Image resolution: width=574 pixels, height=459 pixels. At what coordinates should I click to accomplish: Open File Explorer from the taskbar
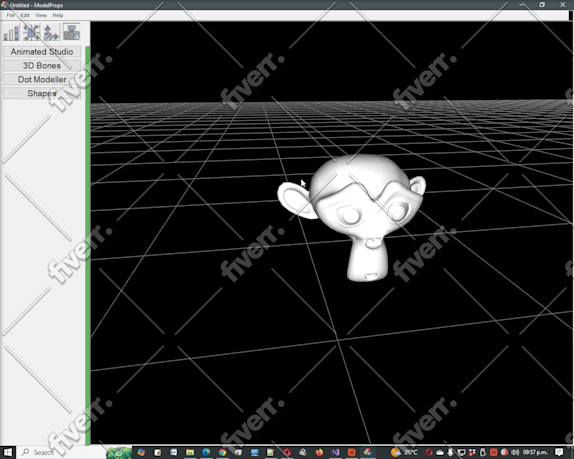pos(190,452)
